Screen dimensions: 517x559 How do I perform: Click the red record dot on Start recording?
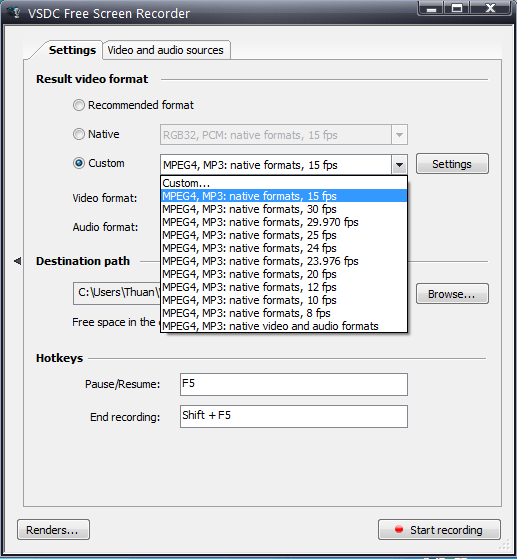(399, 529)
